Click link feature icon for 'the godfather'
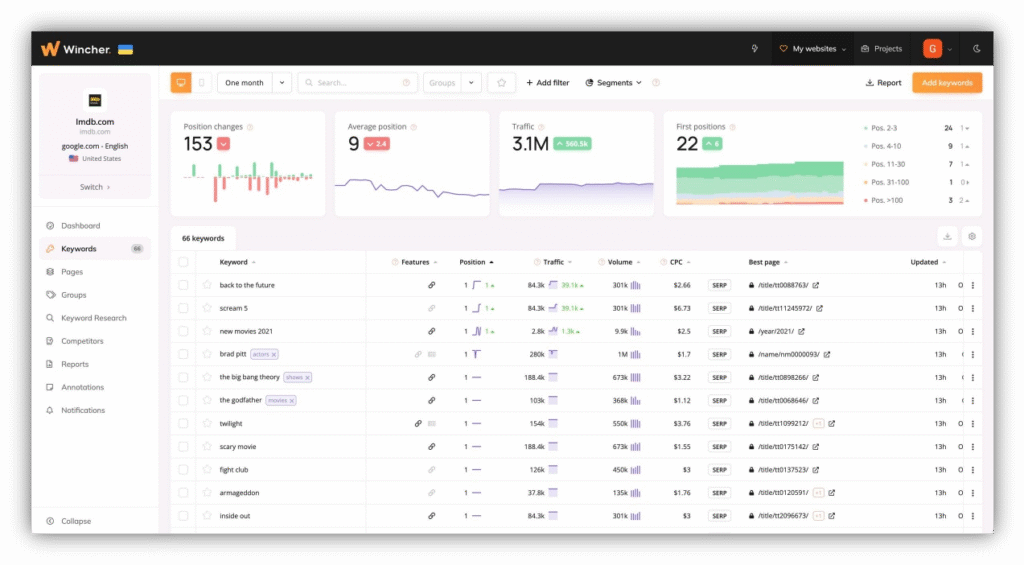Screen dimensions: 1024x565 432,400
